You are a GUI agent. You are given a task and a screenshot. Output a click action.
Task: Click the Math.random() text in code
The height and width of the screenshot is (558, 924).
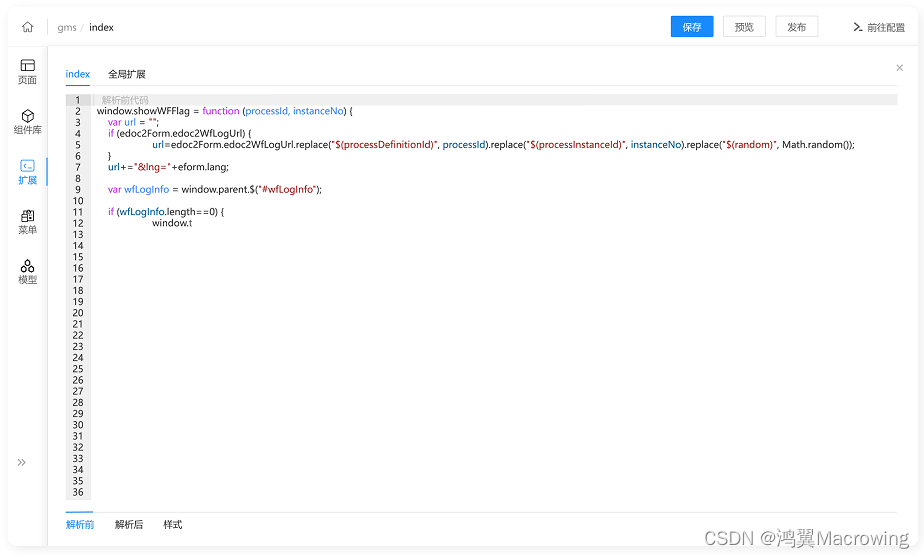pos(817,144)
